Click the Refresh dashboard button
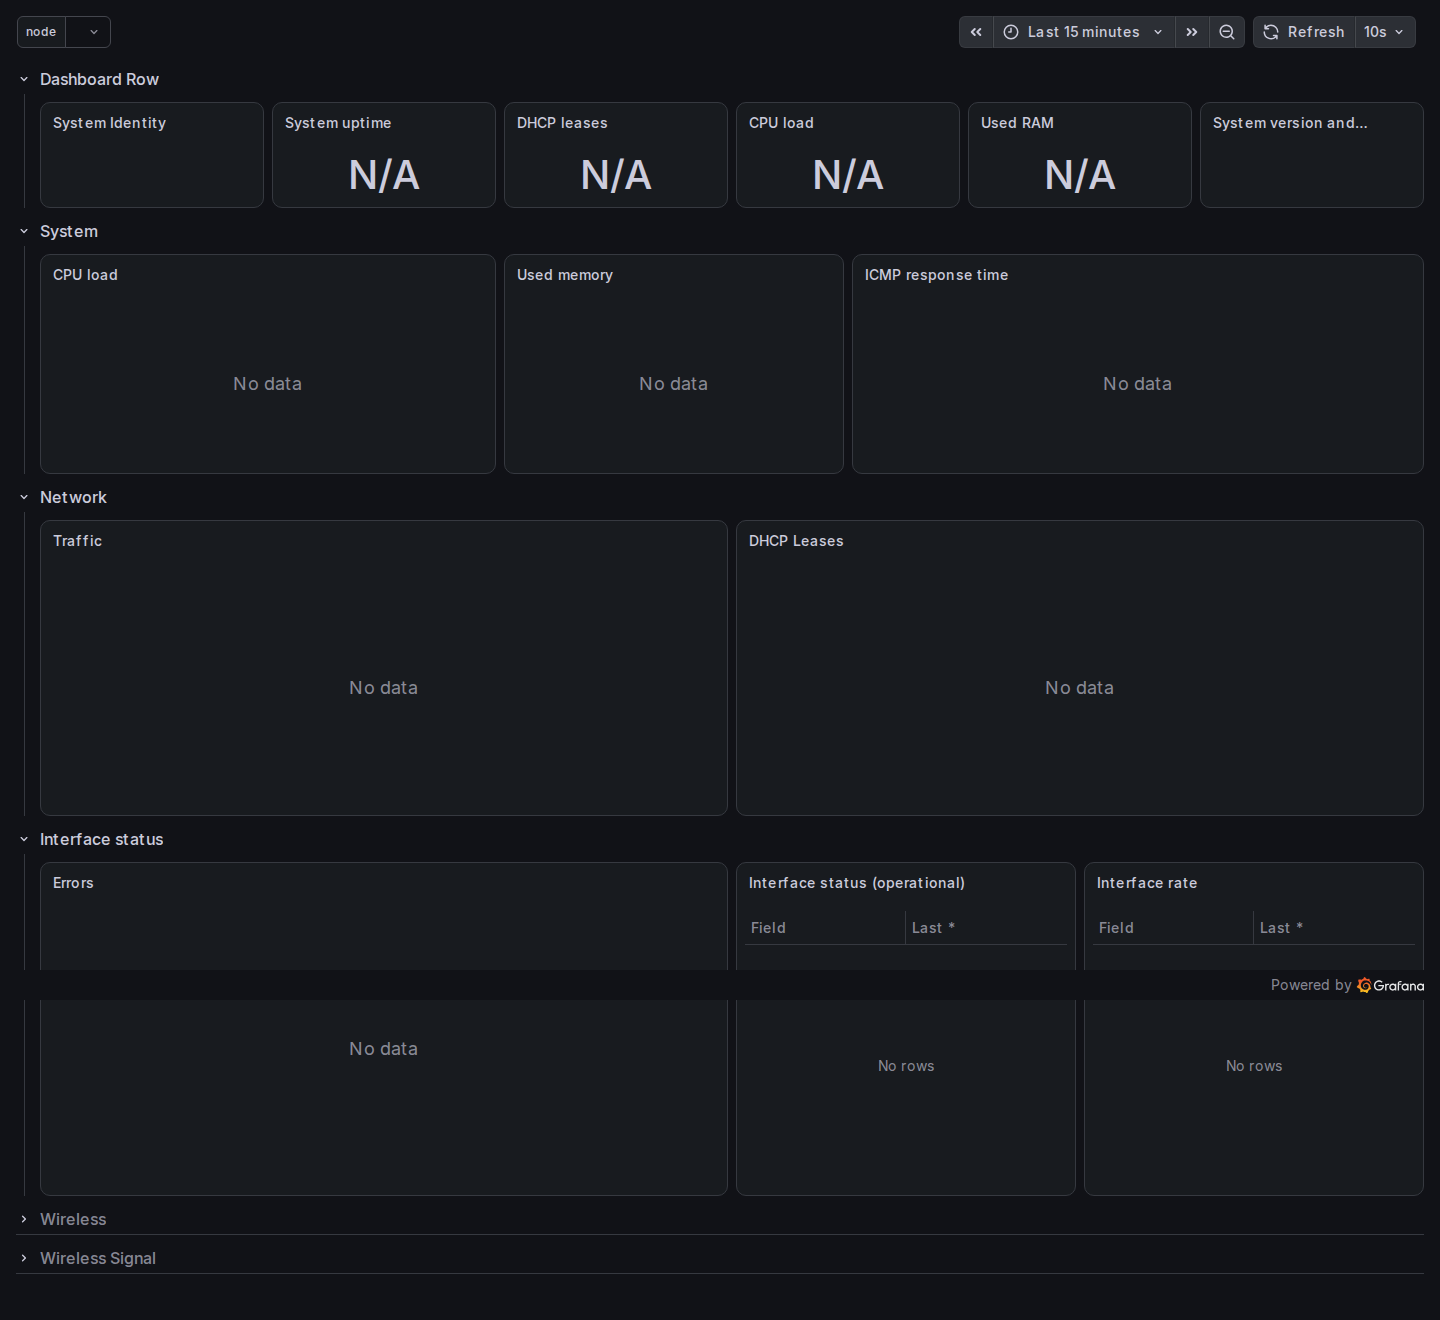 [x=1305, y=32]
